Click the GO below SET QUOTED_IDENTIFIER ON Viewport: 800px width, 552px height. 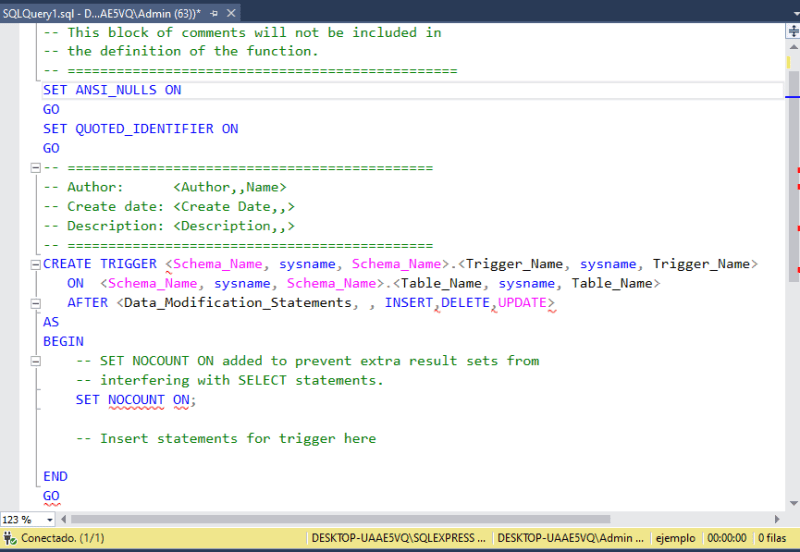(51, 148)
